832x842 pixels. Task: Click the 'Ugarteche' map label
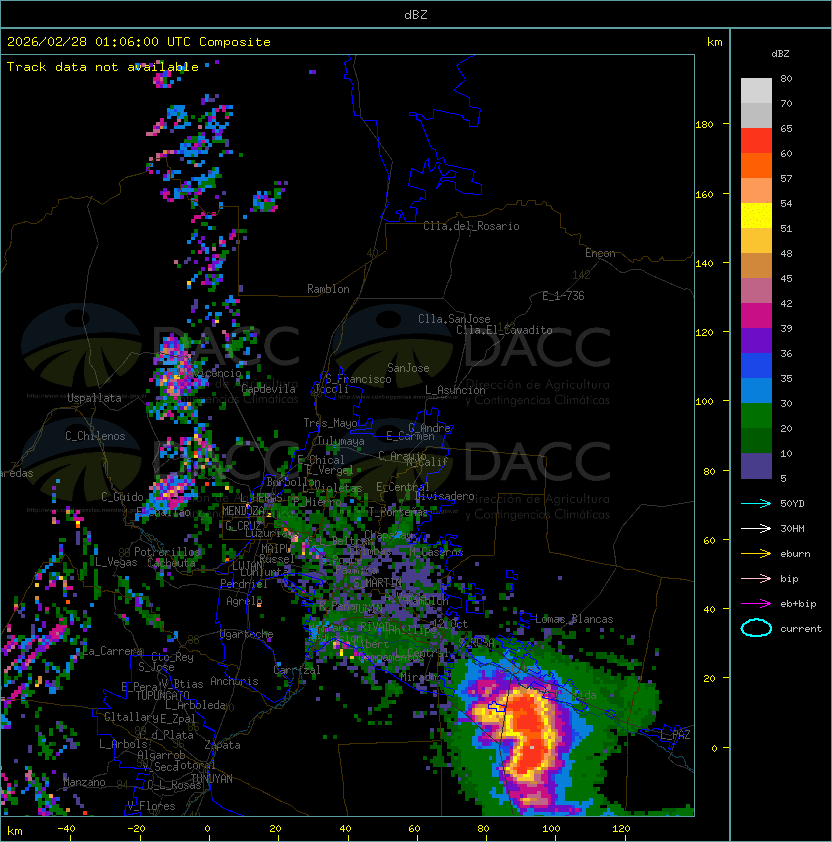coord(247,634)
